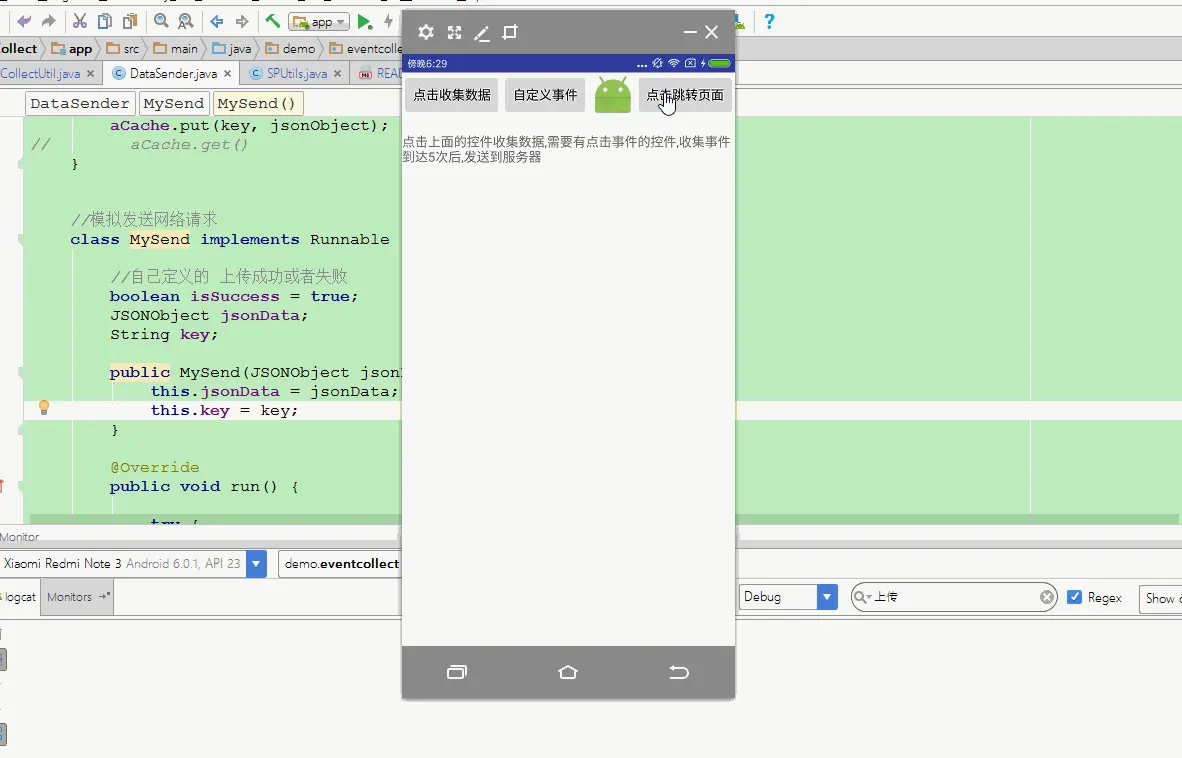The image size is (1182, 758).
Task: Click the demo breadcrumb package
Action: click(290, 49)
